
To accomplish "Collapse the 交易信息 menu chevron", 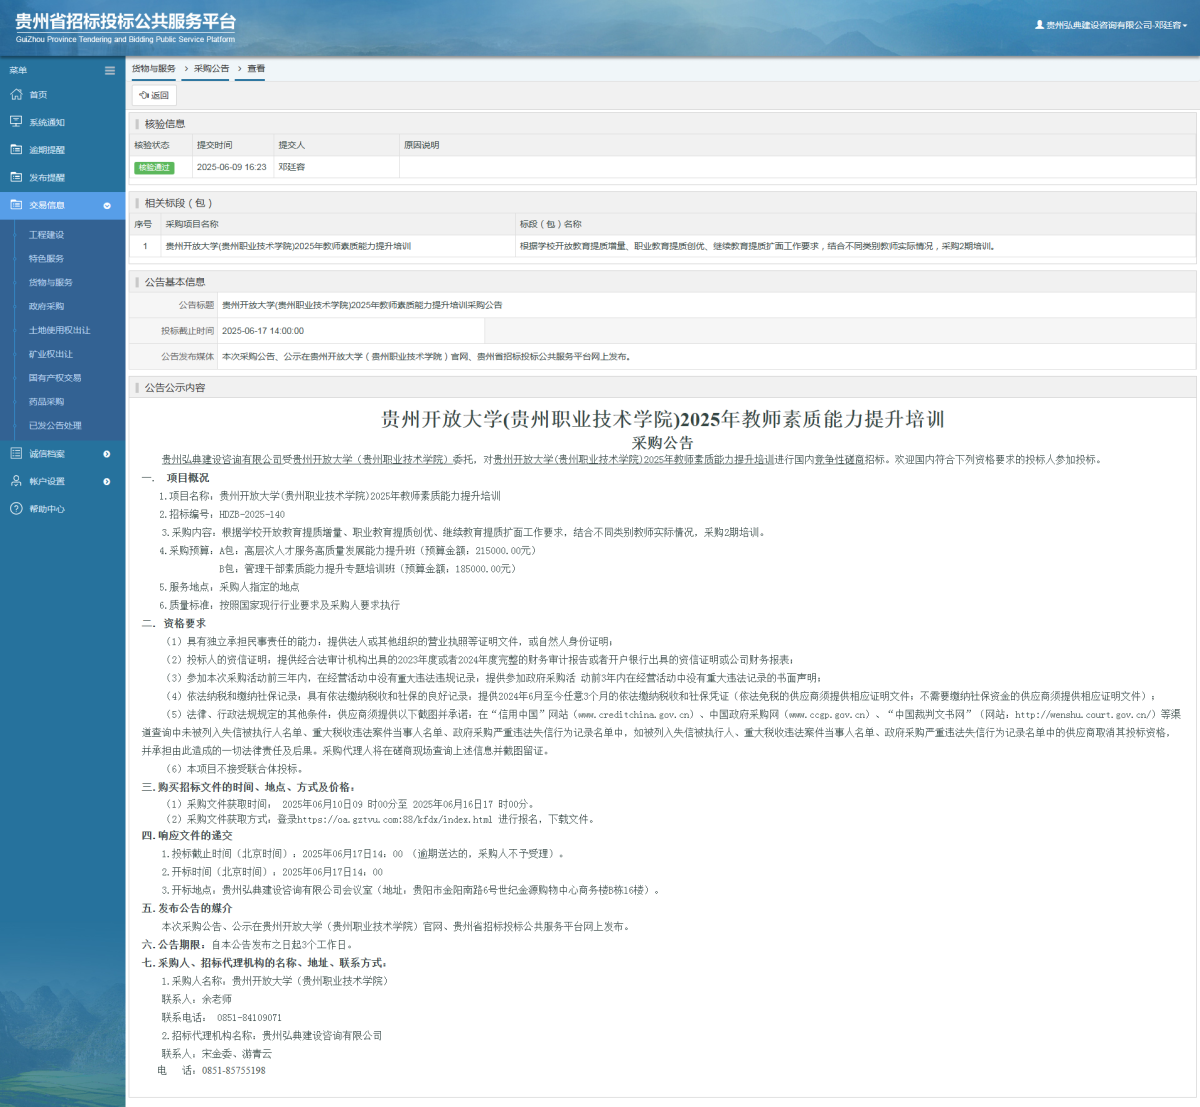I will [x=107, y=206].
